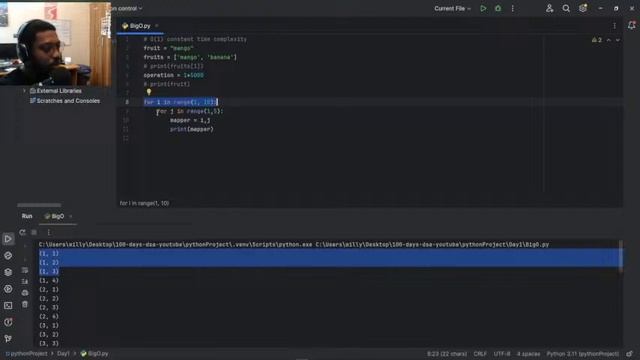Select Scratches and Consoles in project tree
The image size is (640, 360).
[68, 101]
